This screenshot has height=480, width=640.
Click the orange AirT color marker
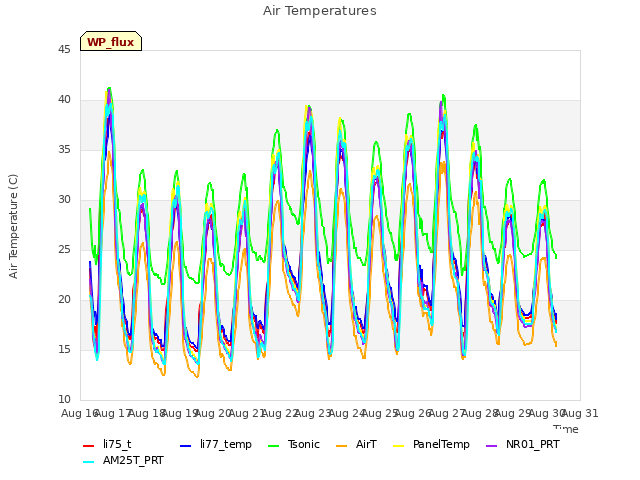point(341,446)
